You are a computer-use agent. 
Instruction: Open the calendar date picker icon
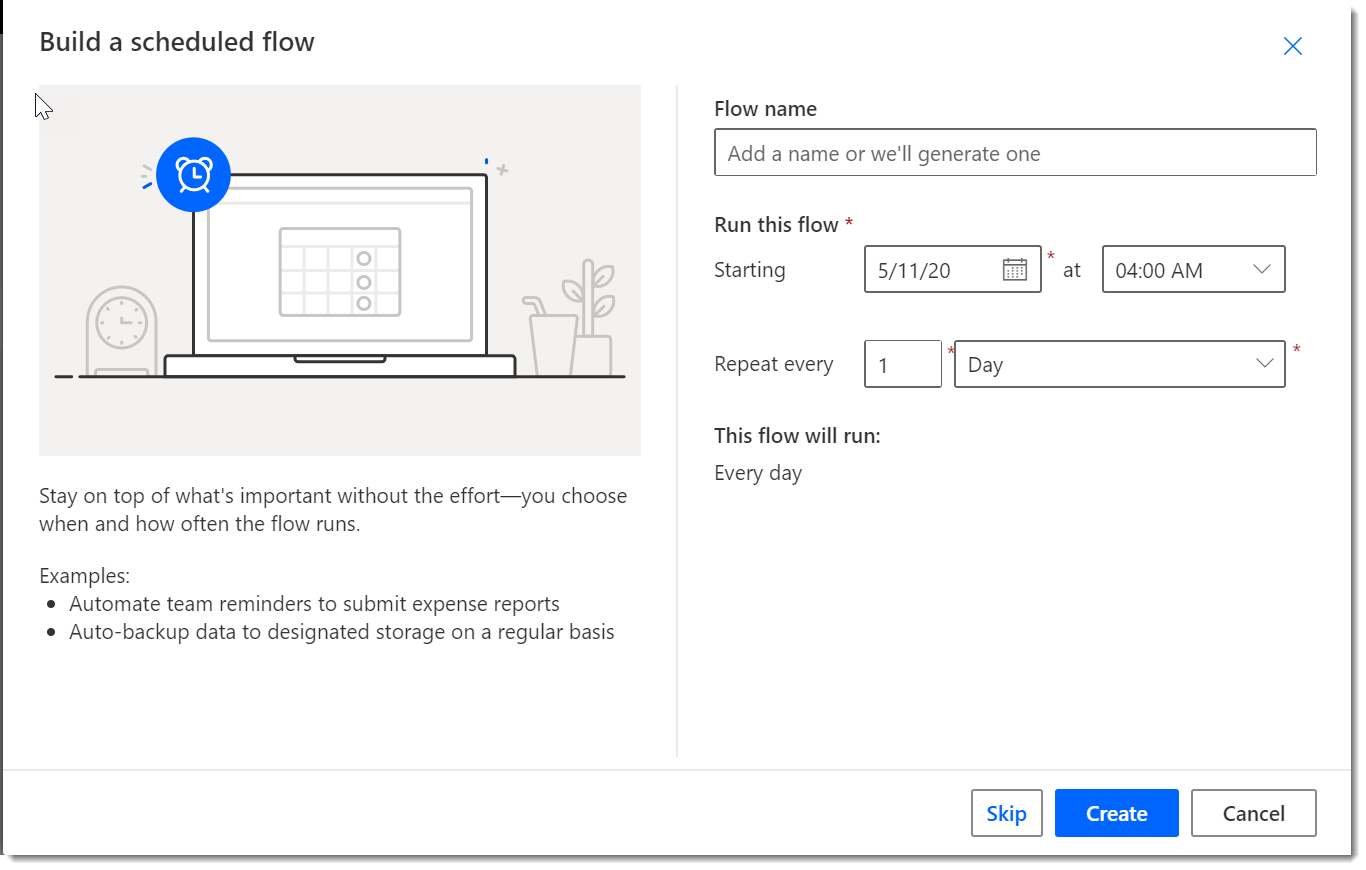pos(1015,270)
